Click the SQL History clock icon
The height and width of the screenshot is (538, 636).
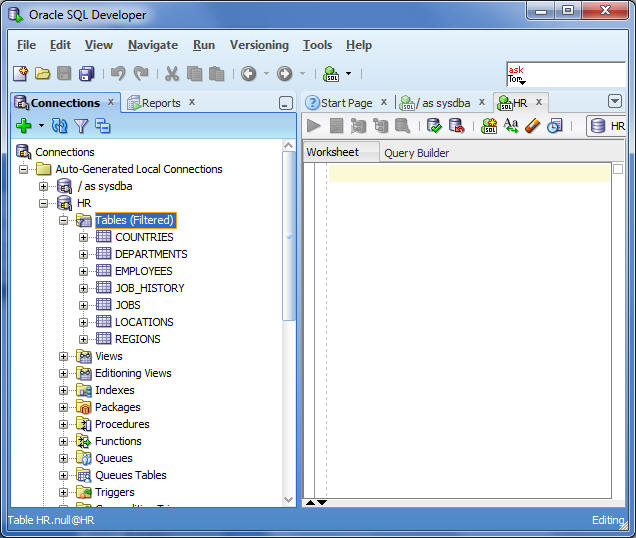(x=554, y=126)
